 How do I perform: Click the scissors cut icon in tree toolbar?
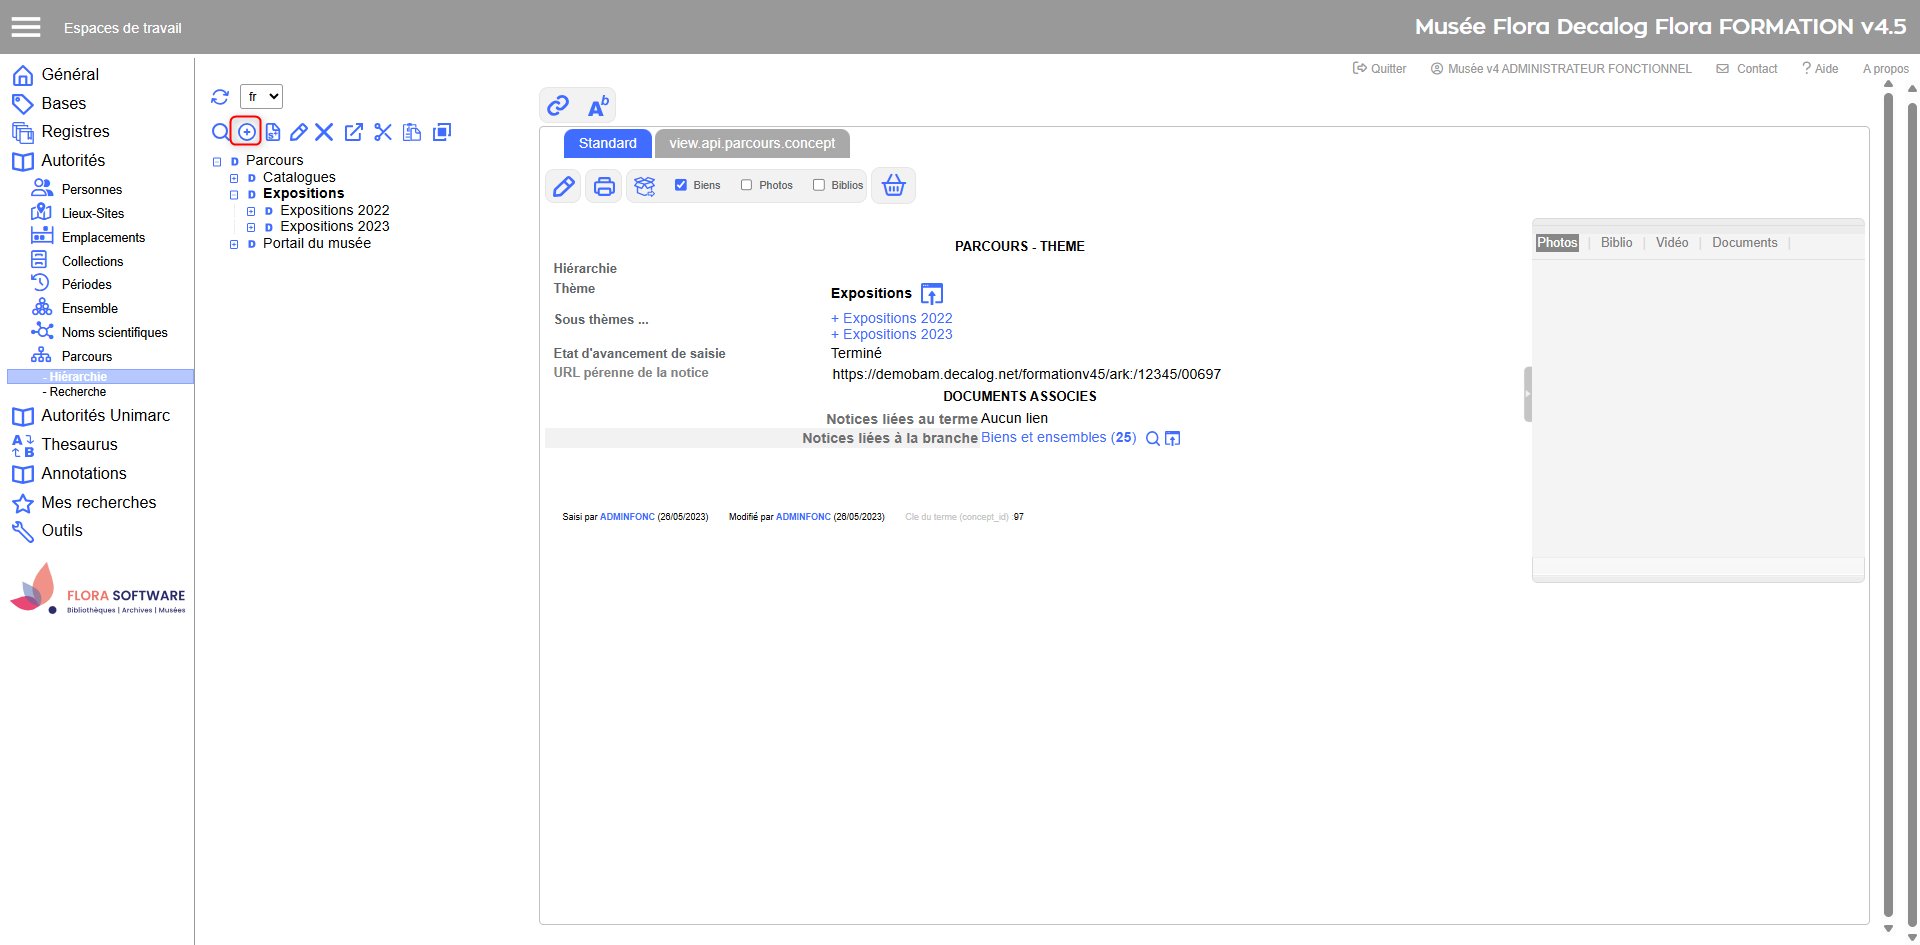383,132
